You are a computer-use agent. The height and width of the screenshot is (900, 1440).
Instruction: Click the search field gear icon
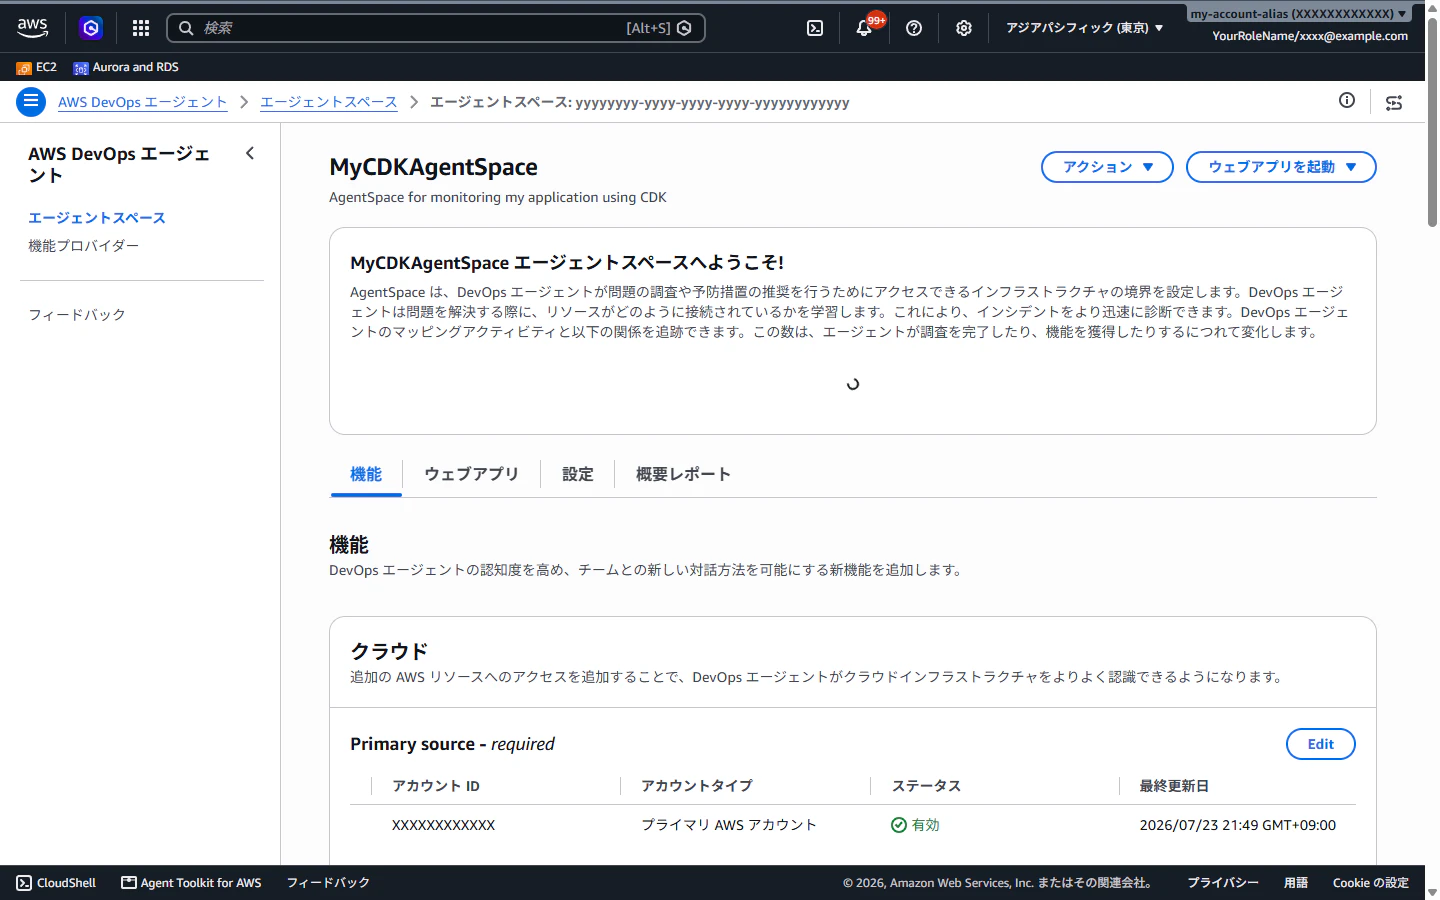(x=685, y=28)
